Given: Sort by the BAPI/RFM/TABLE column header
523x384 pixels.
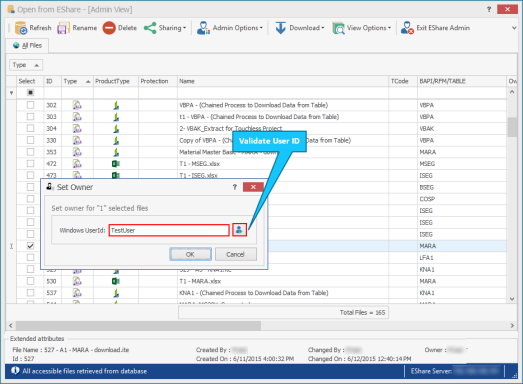Looking at the screenshot, I should tap(462, 81).
